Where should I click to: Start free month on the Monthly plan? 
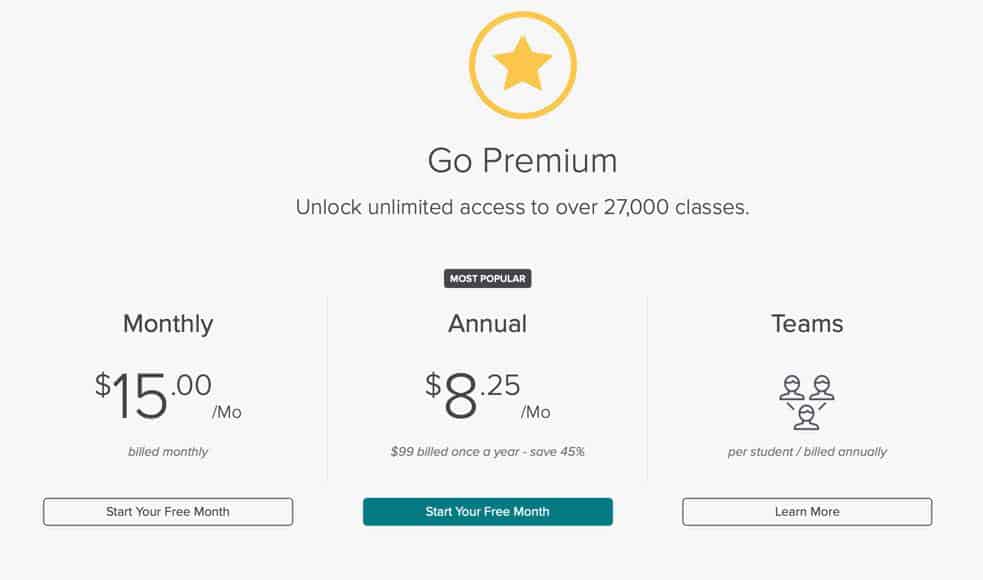click(x=168, y=512)
